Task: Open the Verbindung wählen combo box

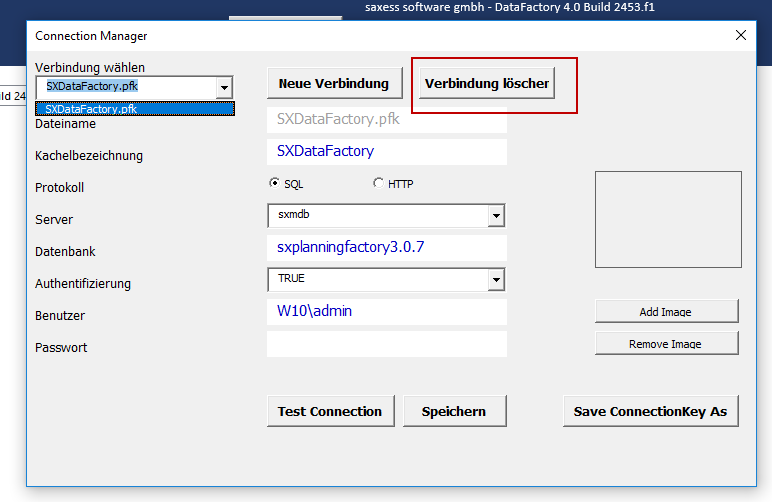Action: point(224,87)
